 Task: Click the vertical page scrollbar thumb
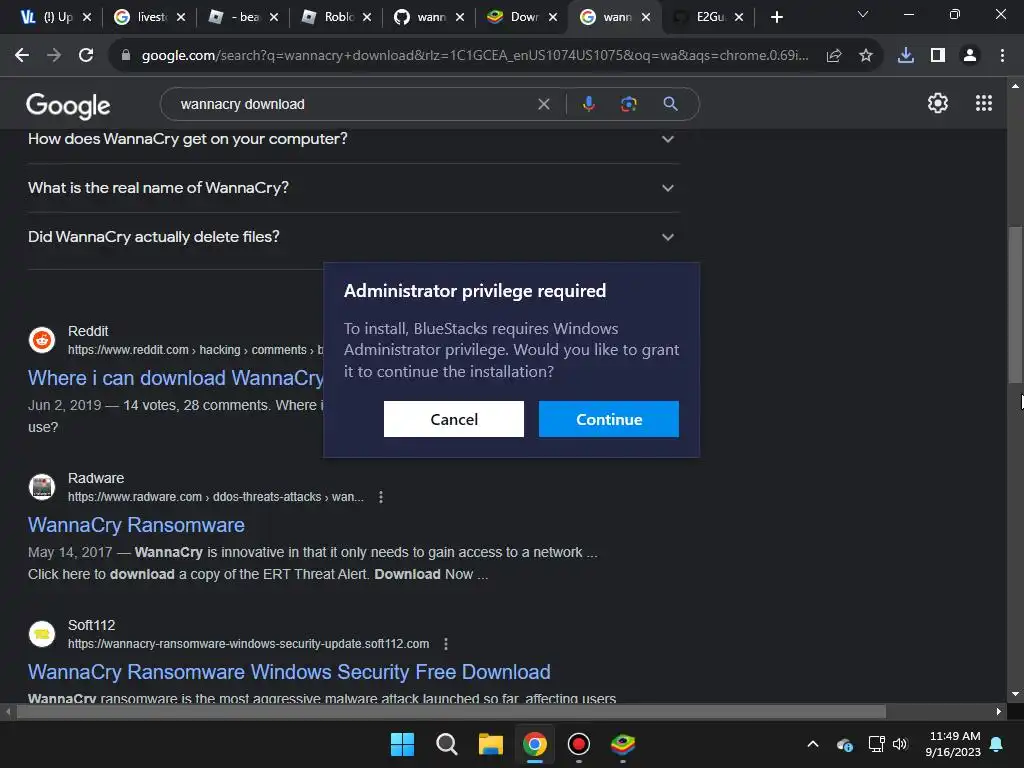(x=1015, y=304)
